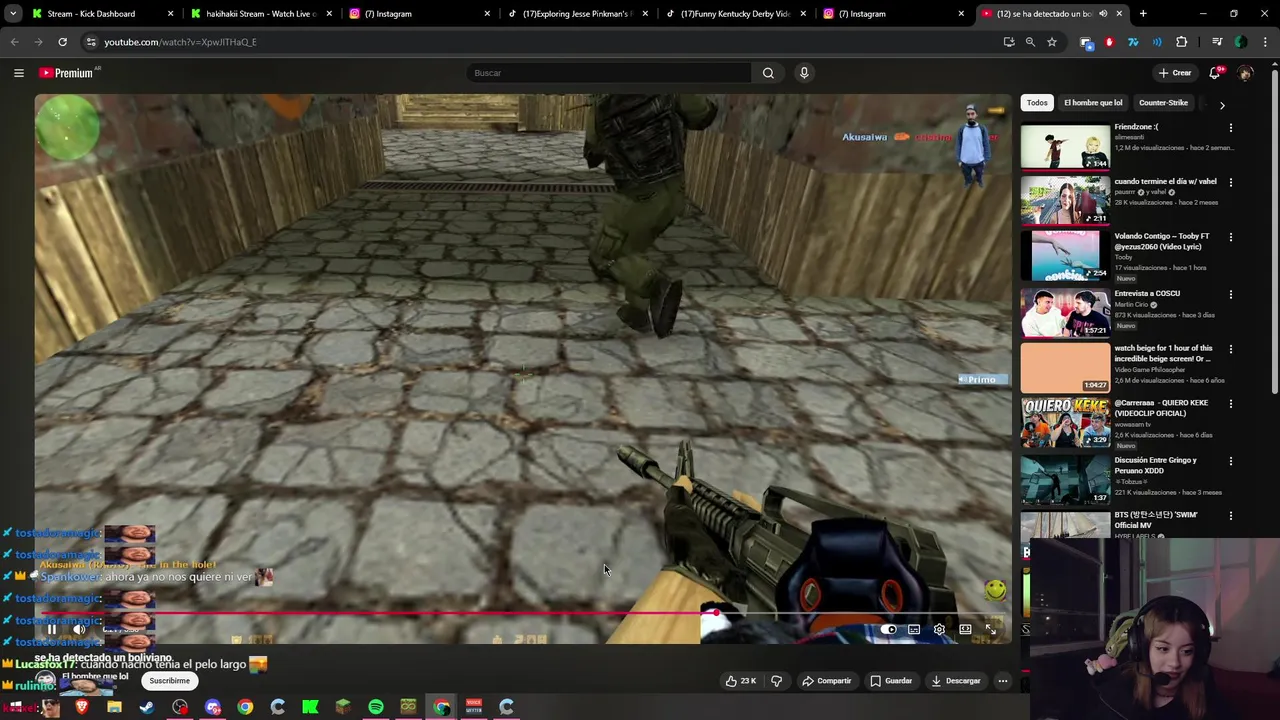Click Guardar to save video

(891, 681)
